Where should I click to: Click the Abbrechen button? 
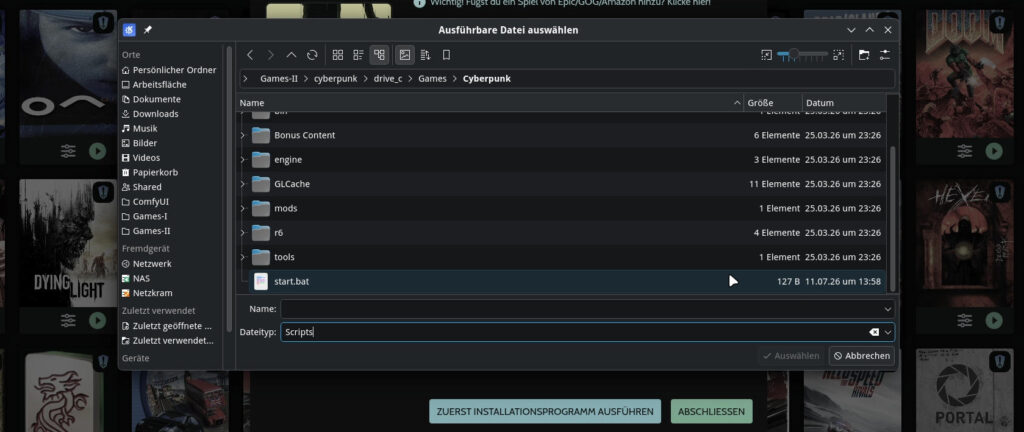[x=861, y=356]
